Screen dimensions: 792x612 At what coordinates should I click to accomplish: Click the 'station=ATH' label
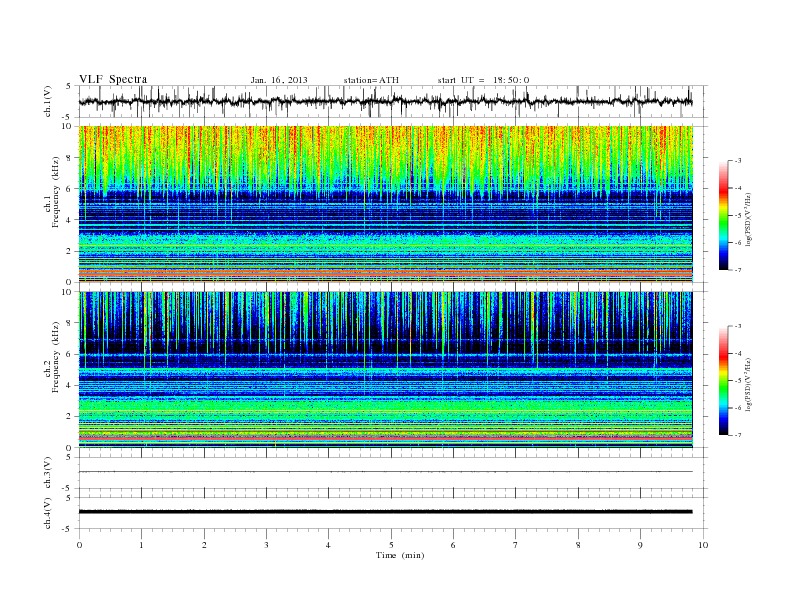pos(371,80)
